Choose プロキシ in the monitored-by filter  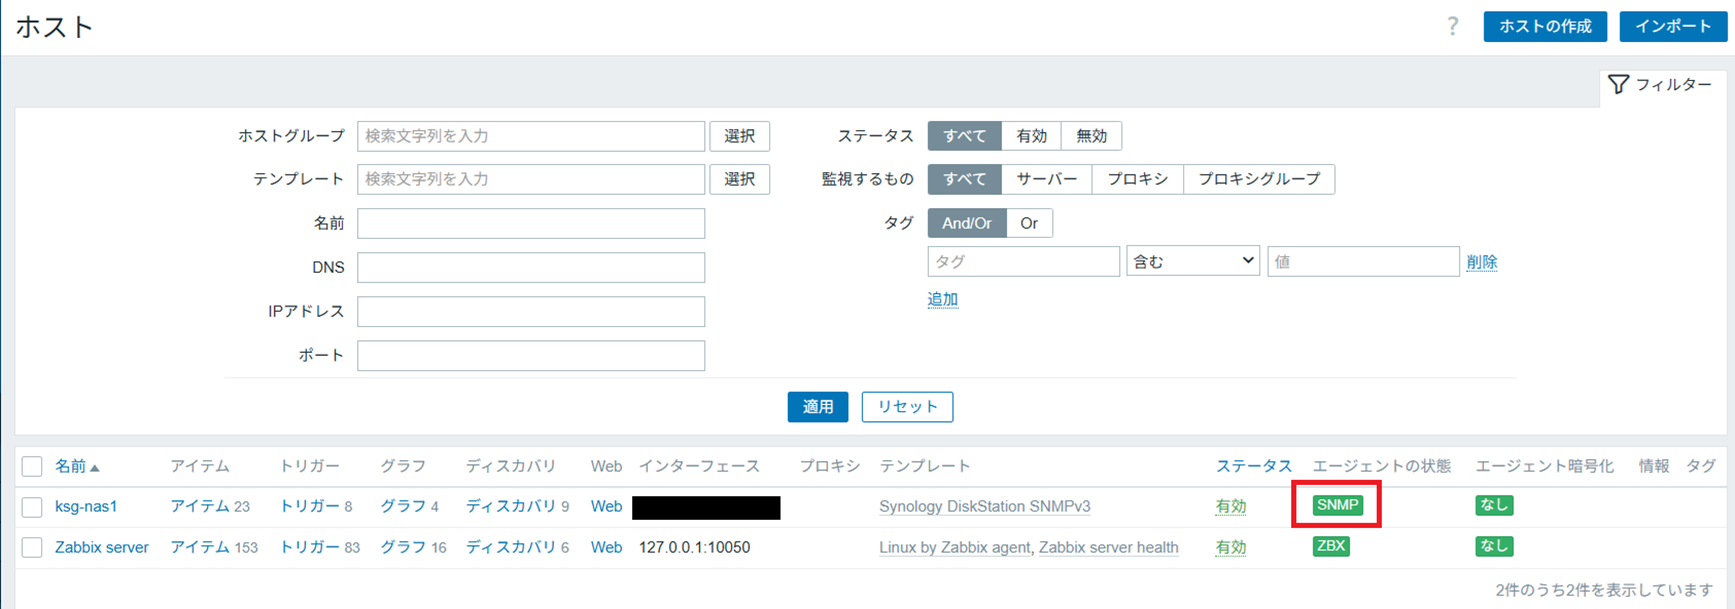click(x=1137, y=179)
